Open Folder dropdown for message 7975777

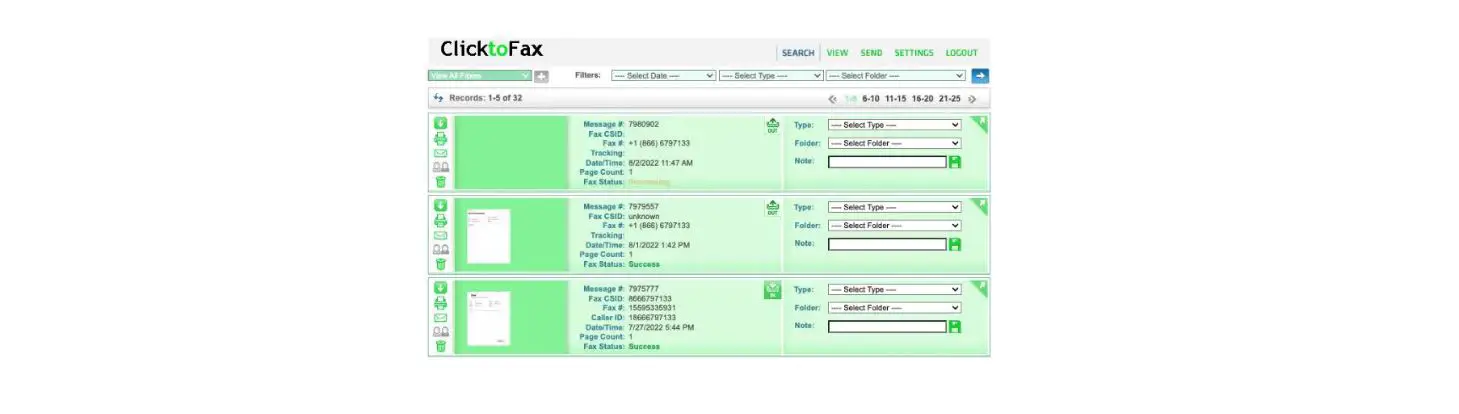894,308
